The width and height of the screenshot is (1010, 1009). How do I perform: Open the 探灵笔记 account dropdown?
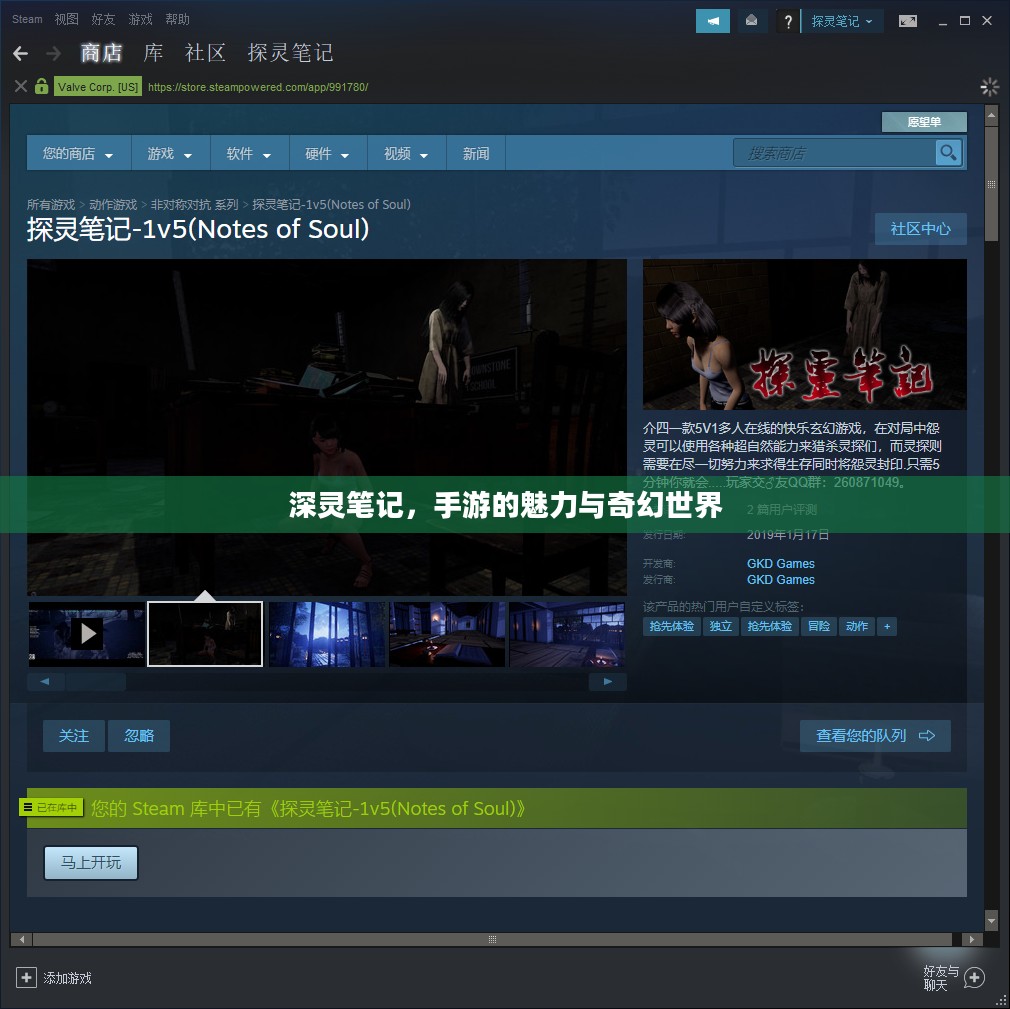tap(841, 21)
